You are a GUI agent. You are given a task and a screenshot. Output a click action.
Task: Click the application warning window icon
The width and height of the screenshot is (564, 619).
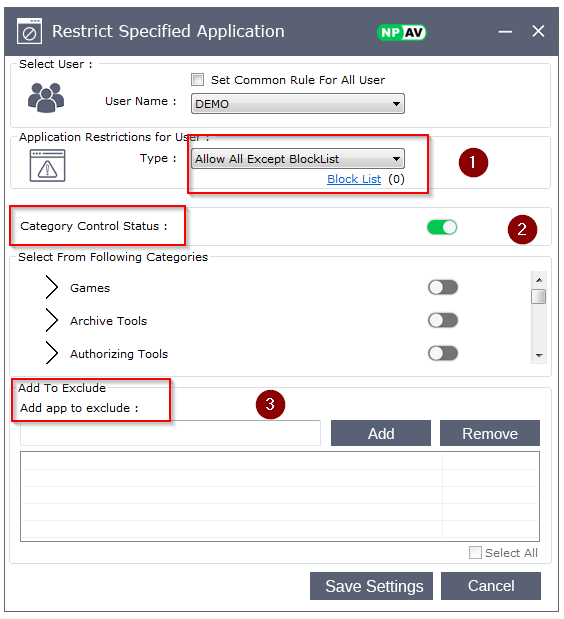(x=47, y=165)
